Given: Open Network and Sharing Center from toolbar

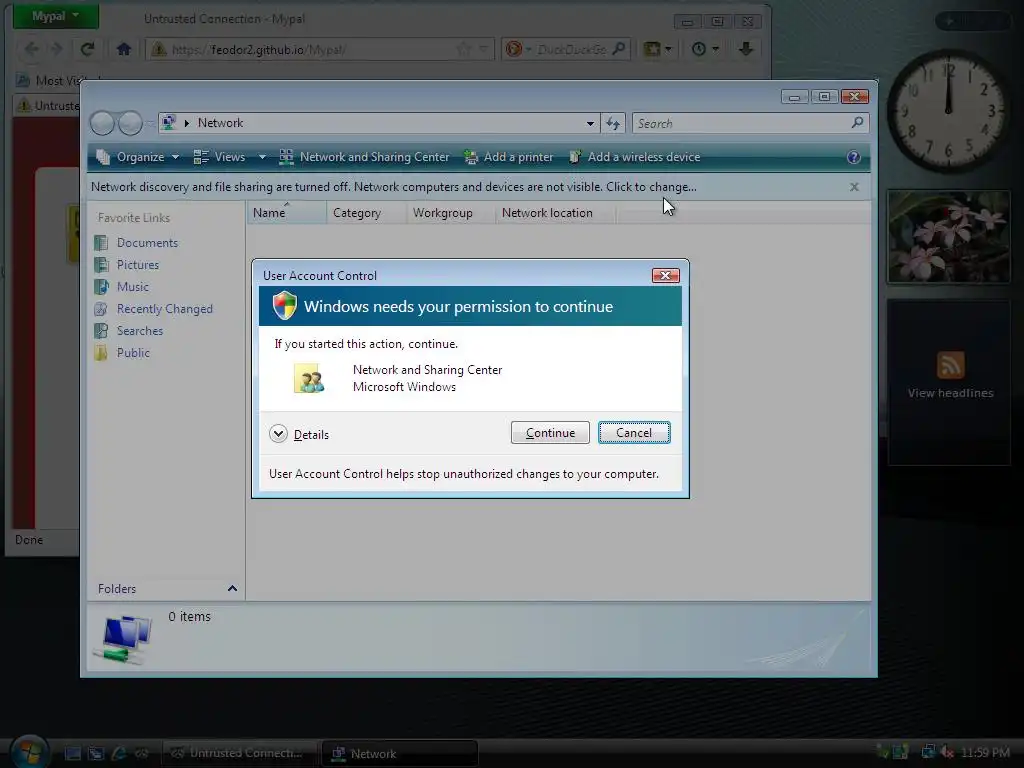Looking at the screenshot, I should pos(364,157).
